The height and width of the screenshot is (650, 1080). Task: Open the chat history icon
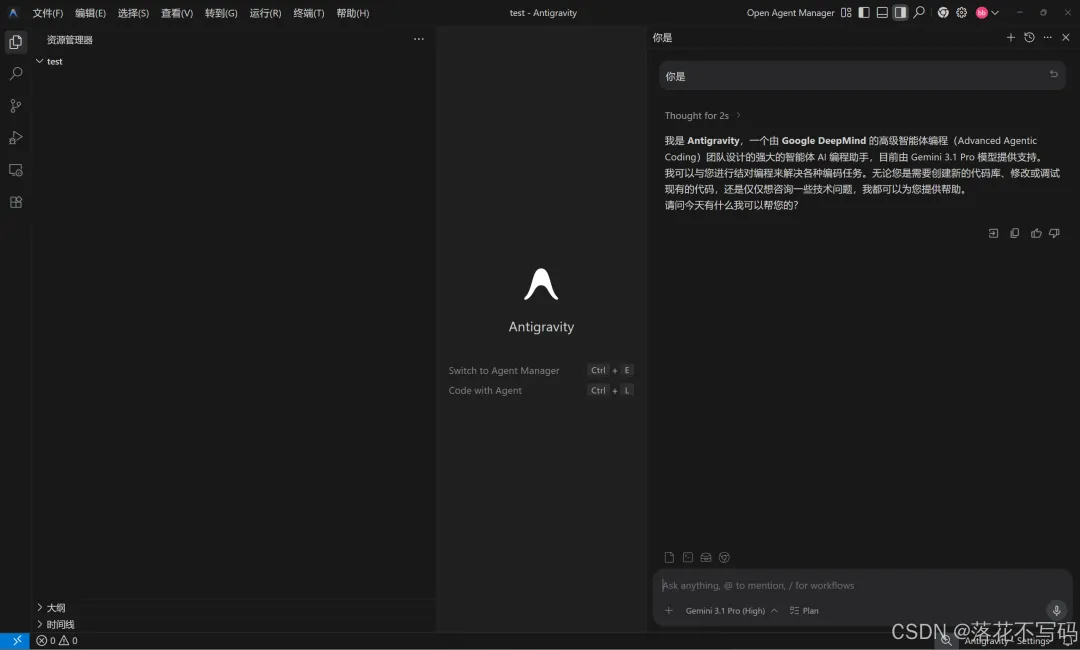[x=1029, y=37]
